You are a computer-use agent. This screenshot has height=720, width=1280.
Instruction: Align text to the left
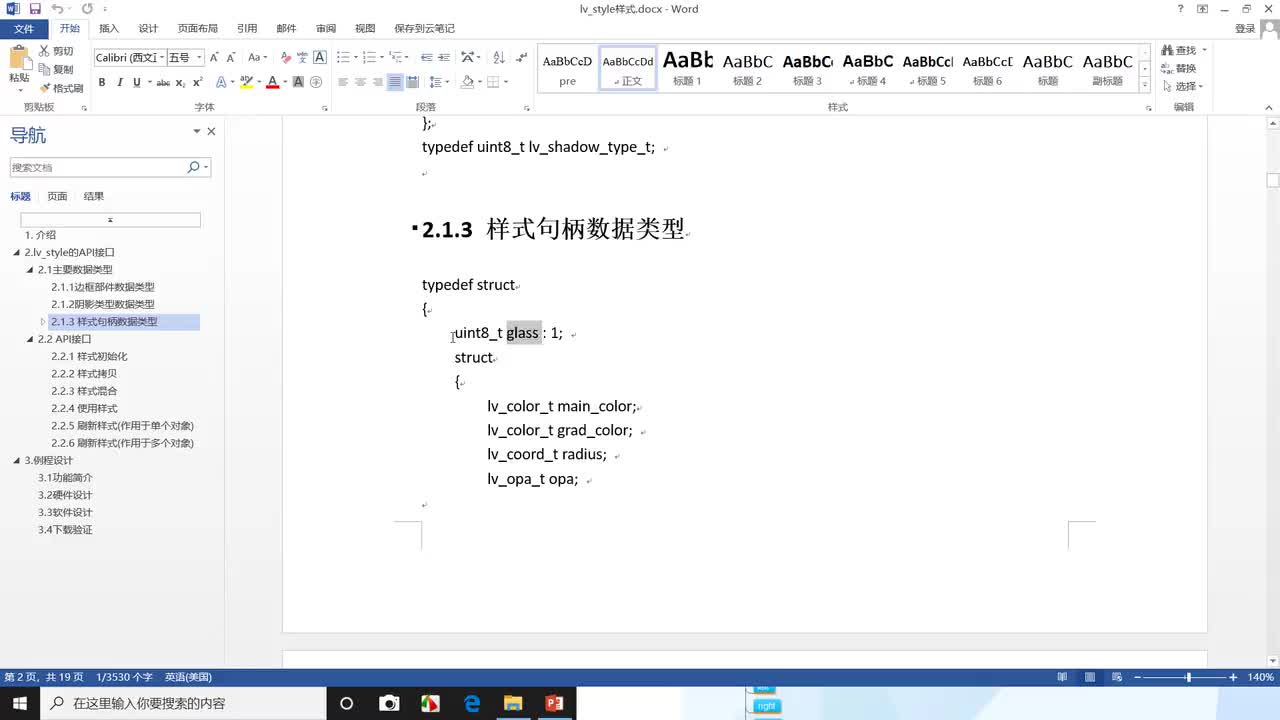tap(343, 82)
